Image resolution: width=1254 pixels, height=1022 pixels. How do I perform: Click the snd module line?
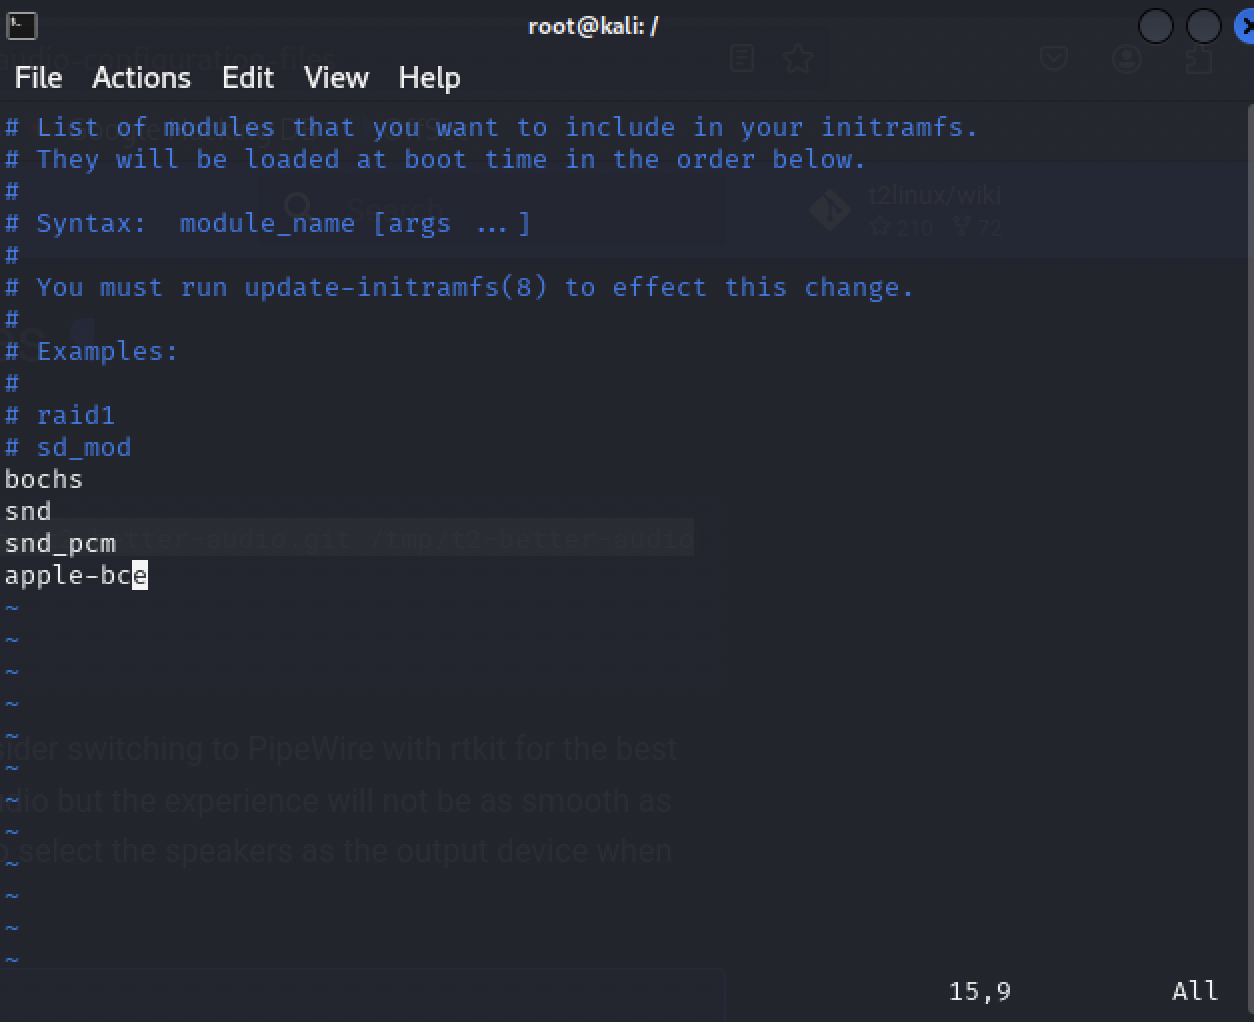[x=28, y=512]
